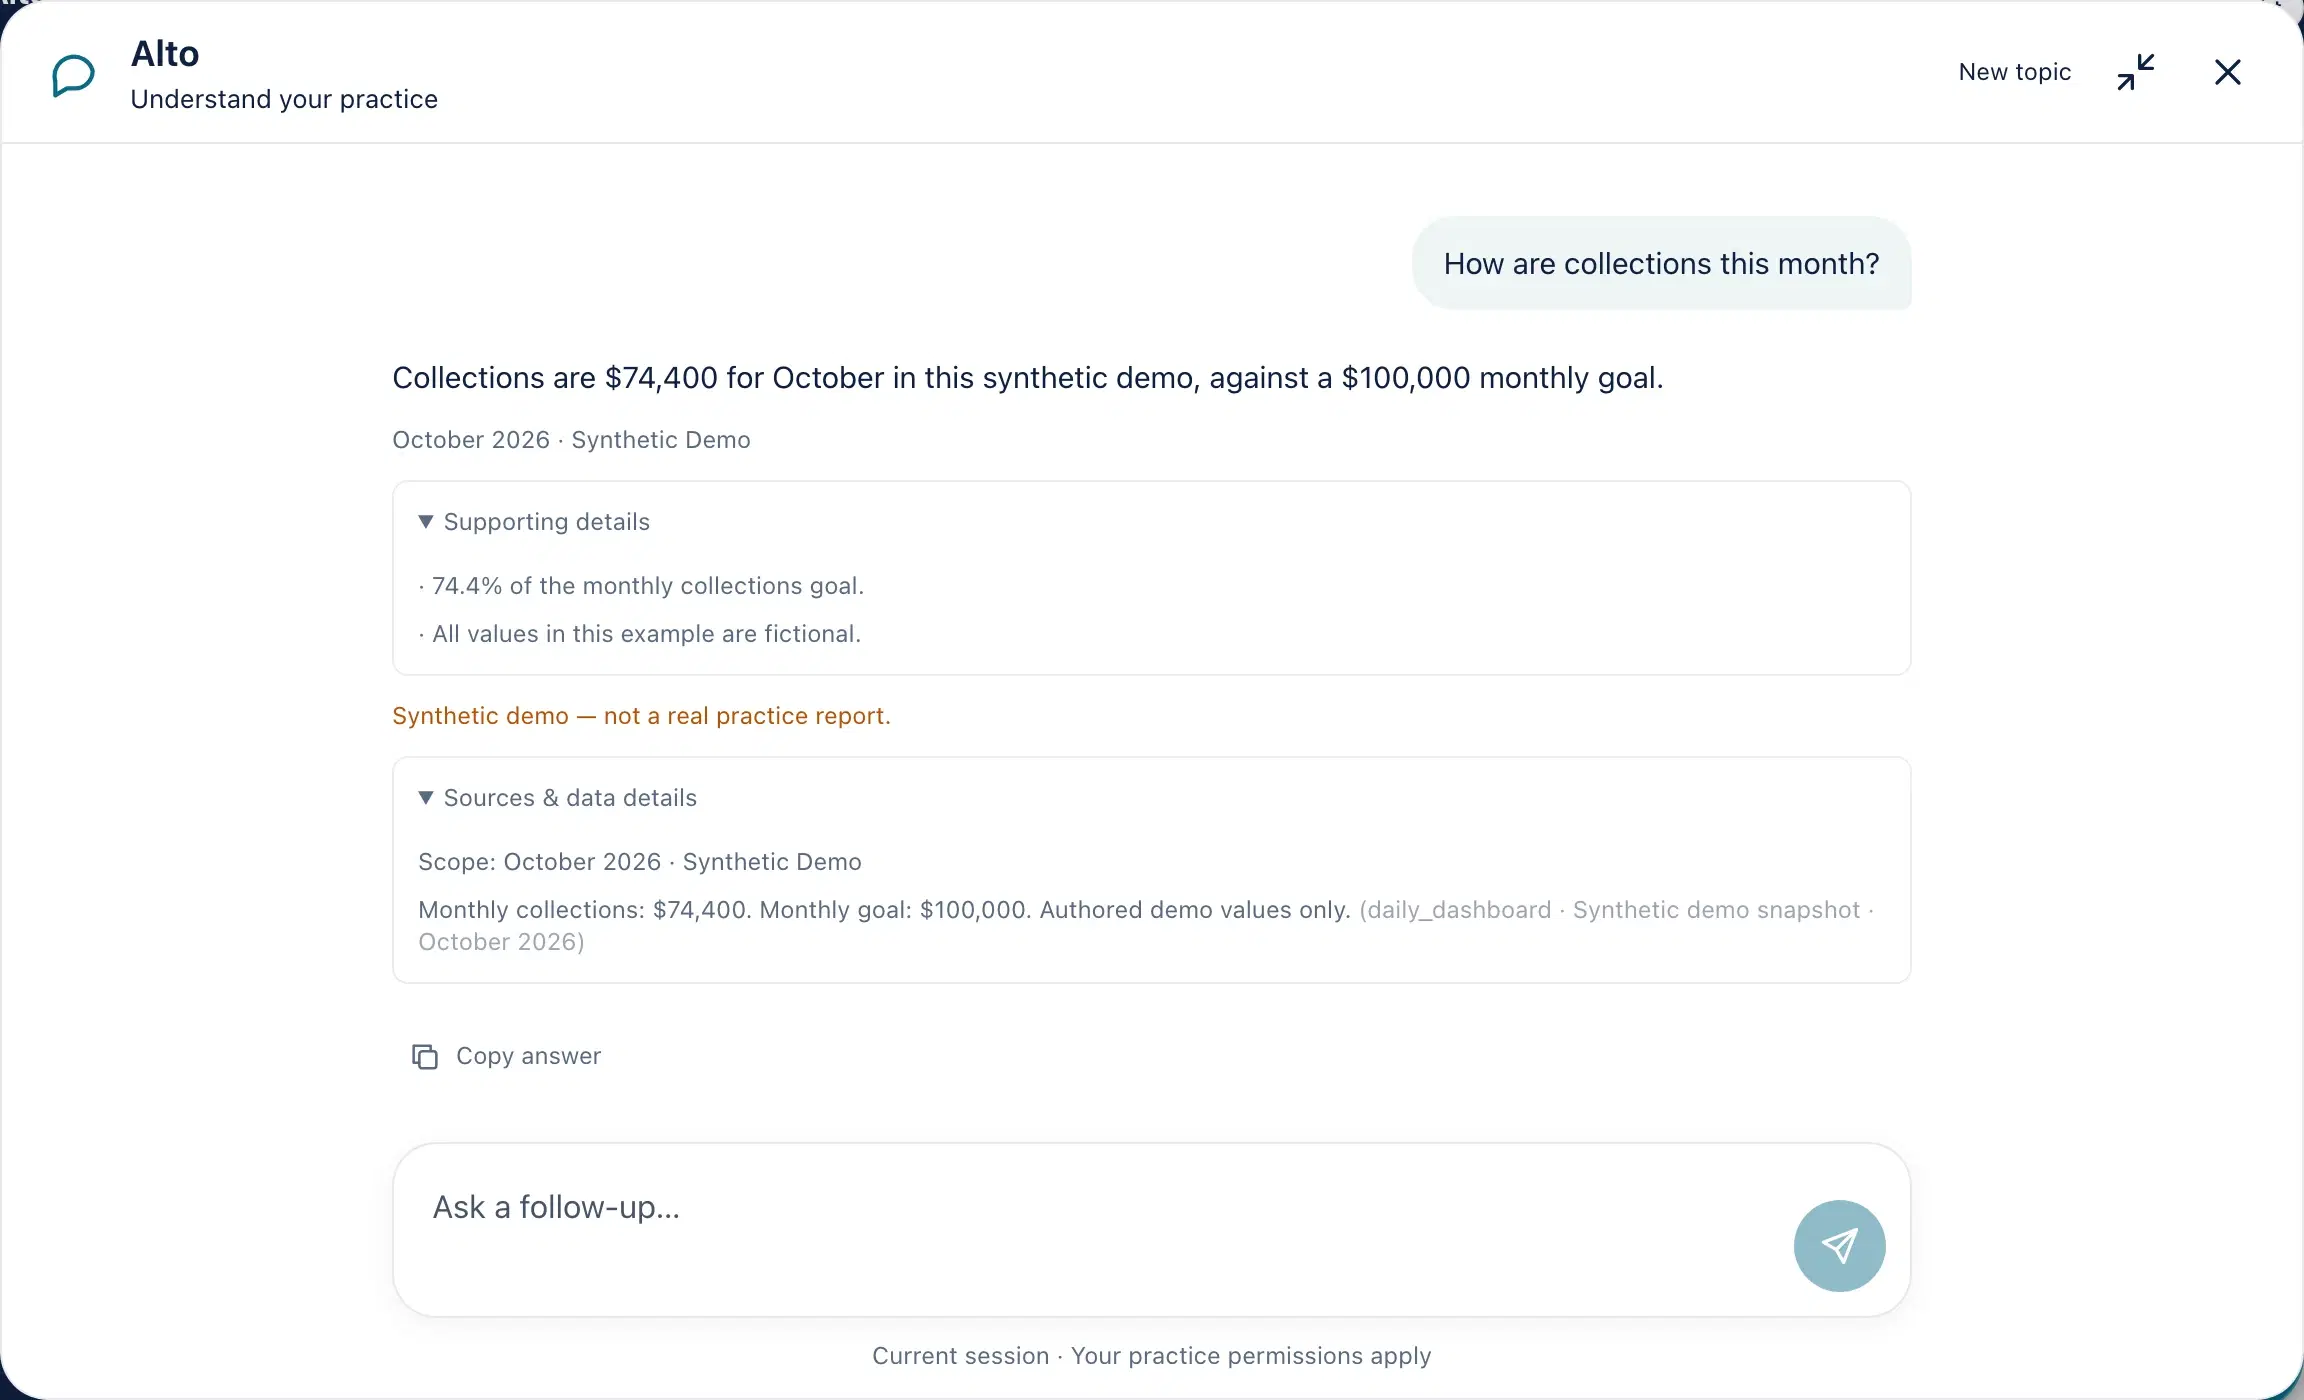Click the orange 'Synthetic demo — not a real practice report.' notice
Viewport: 2304px width, 1400px height.
(641, 716)
